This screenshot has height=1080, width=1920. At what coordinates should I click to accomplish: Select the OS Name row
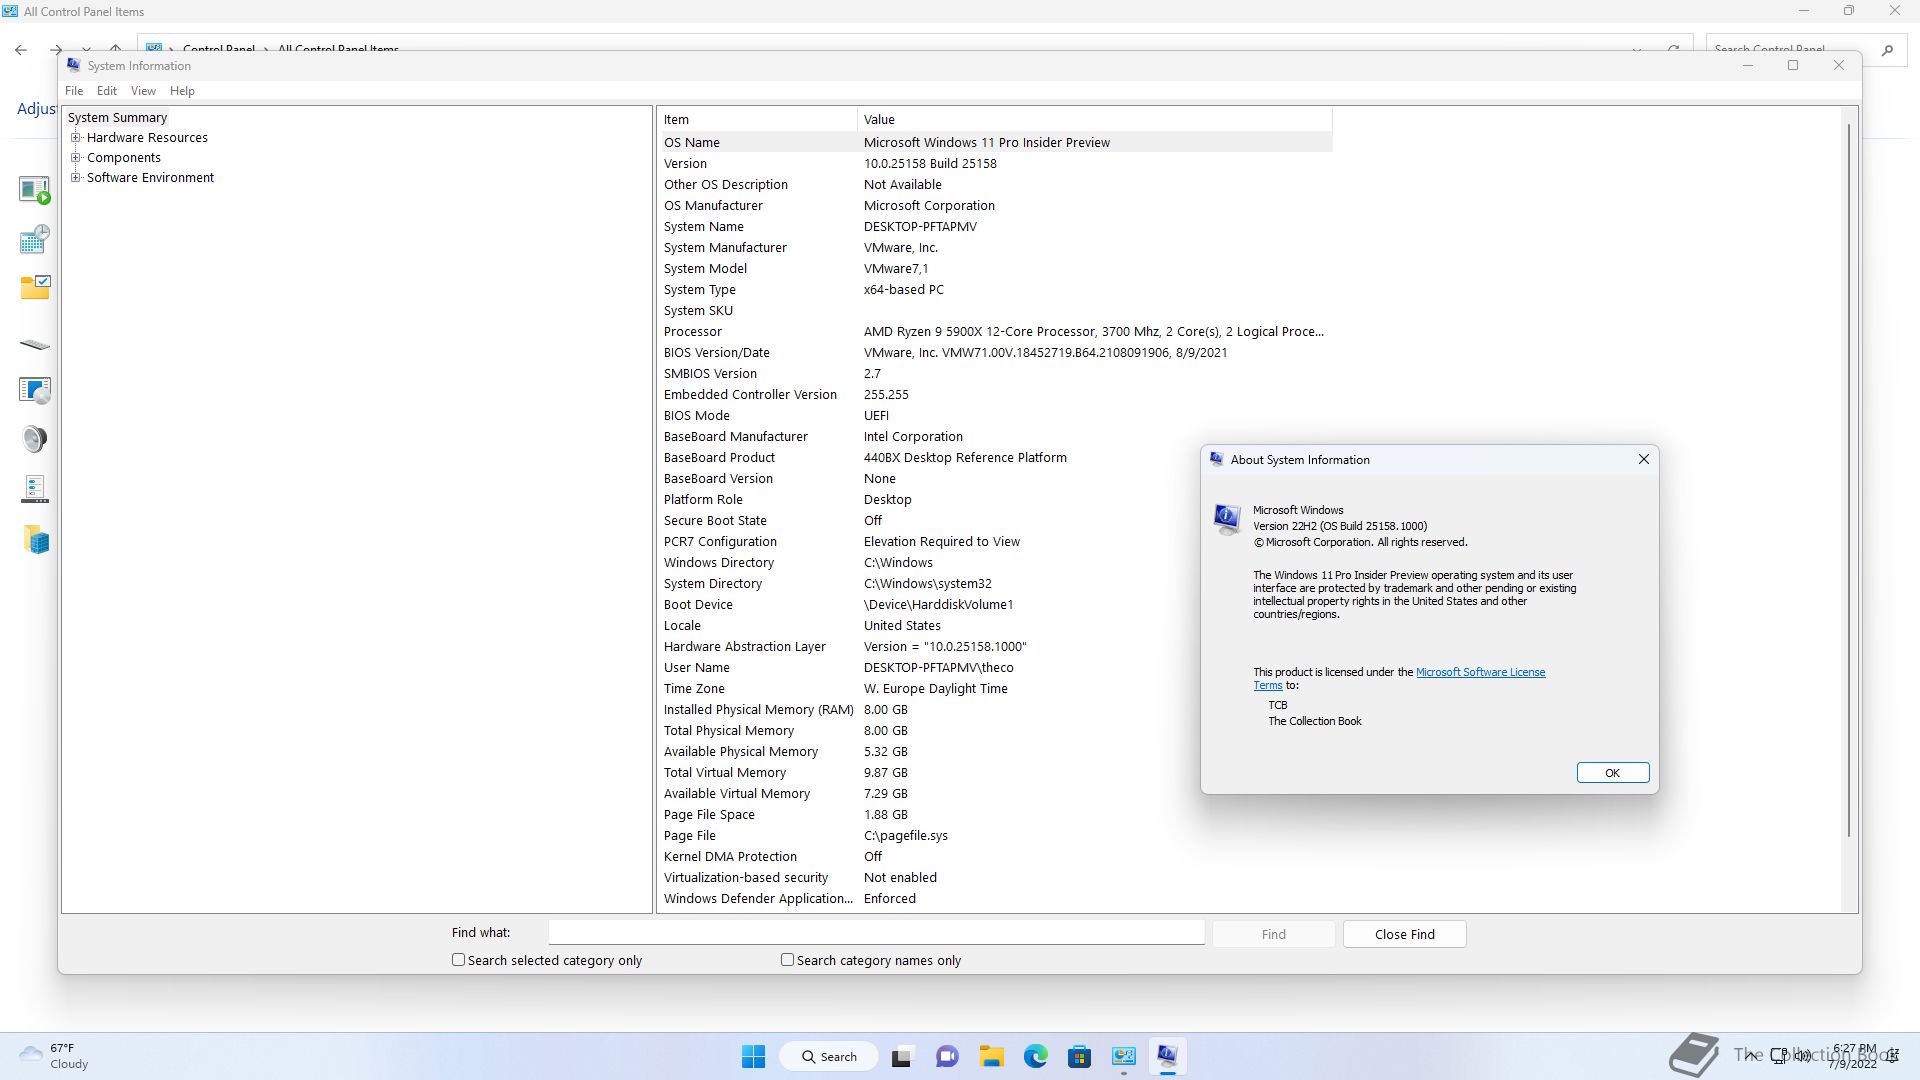pyautogui.click(x=995, y=142)
